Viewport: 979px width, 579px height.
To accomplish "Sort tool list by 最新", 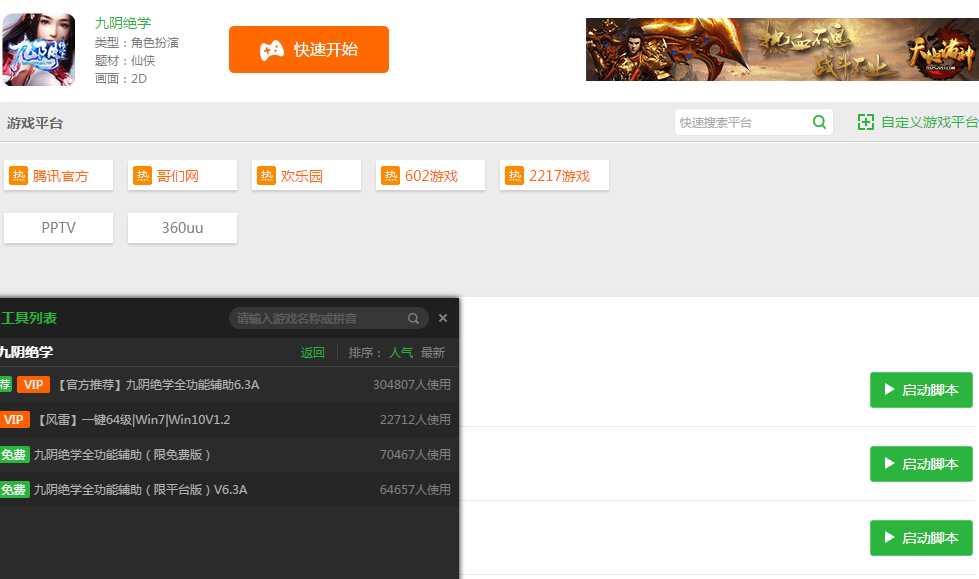I will click(x=433, y=353).
